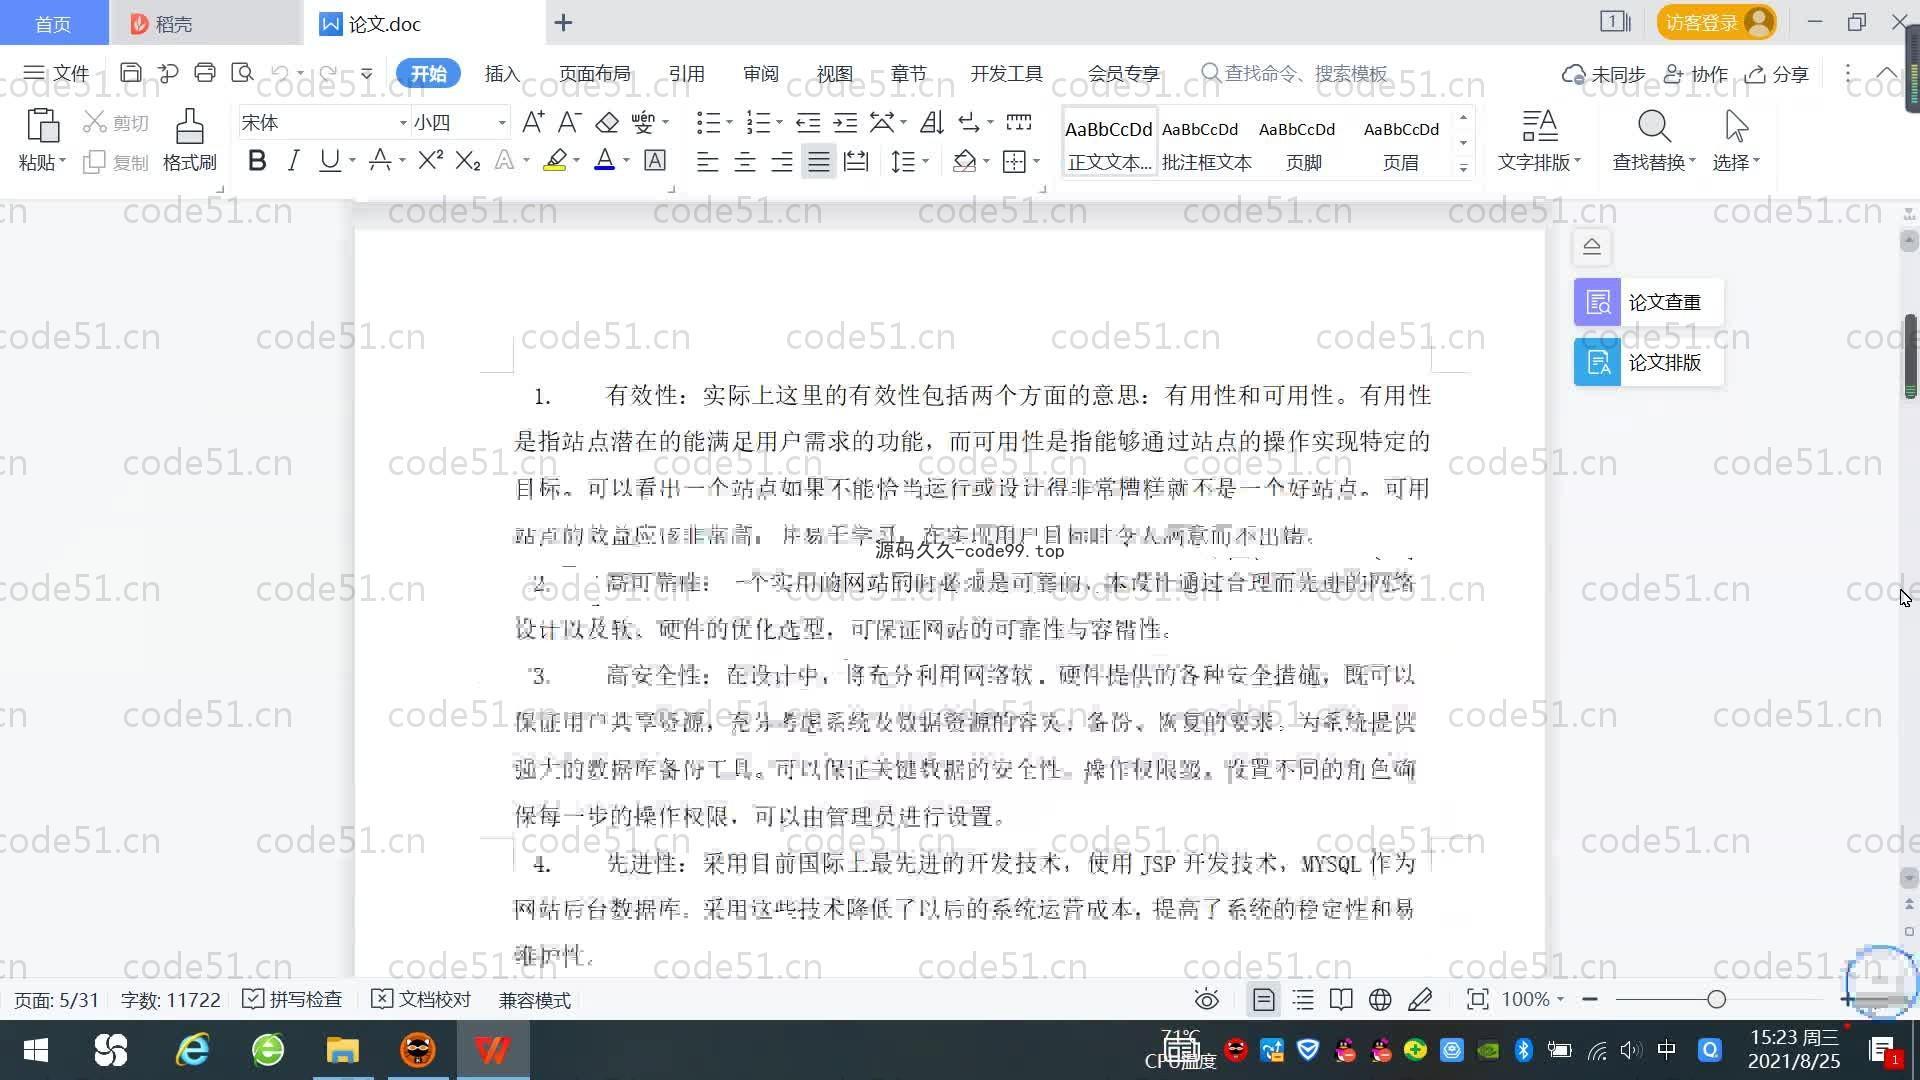
Task: Expand the highlight color dropdown arrow
Action: [x=576, y=161]
